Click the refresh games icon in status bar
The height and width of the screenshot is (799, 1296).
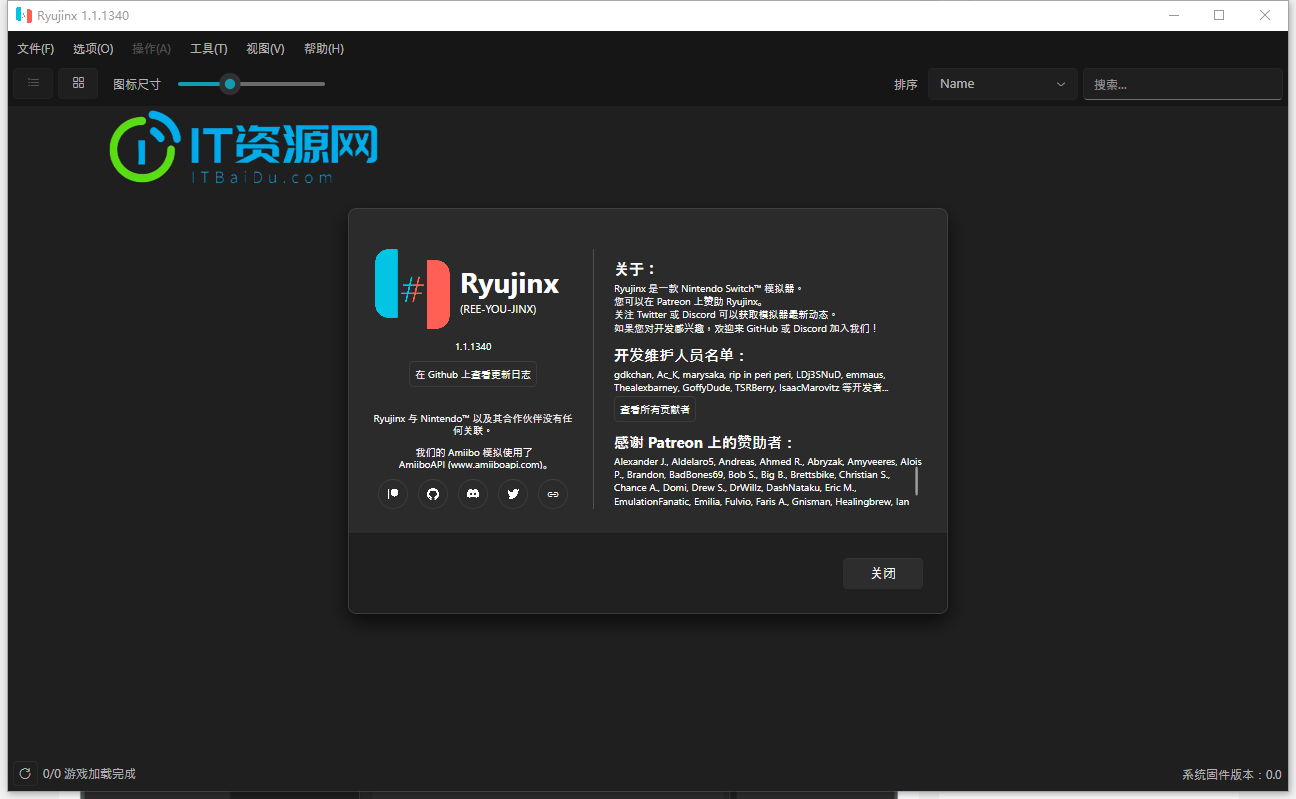tap(25, 774)
